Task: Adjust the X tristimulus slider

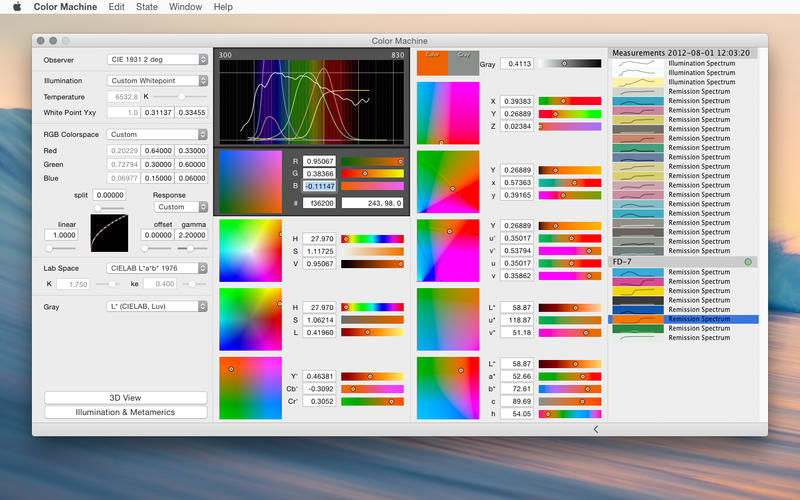Action: coord(570,101)
